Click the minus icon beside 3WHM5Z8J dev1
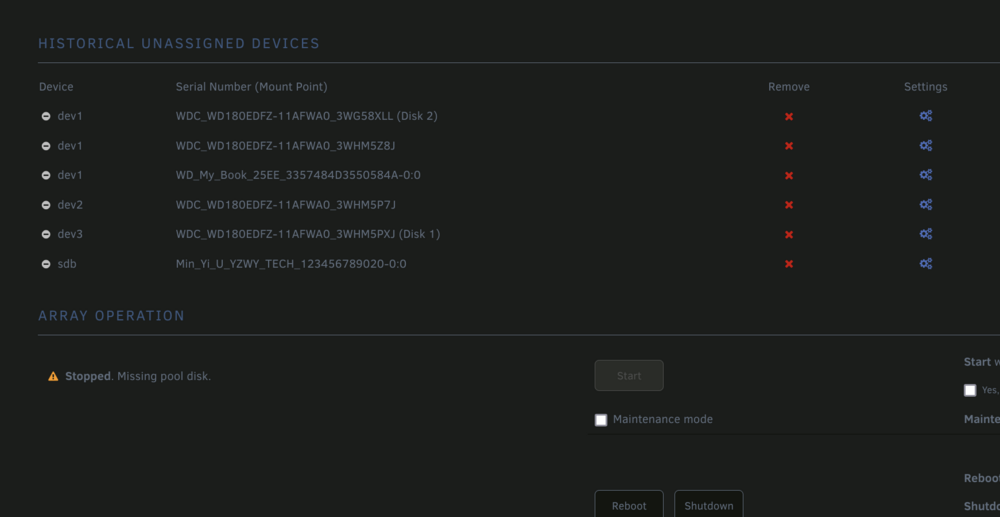The height and width of the screenshot is (517, 1000). pos(46,146)
